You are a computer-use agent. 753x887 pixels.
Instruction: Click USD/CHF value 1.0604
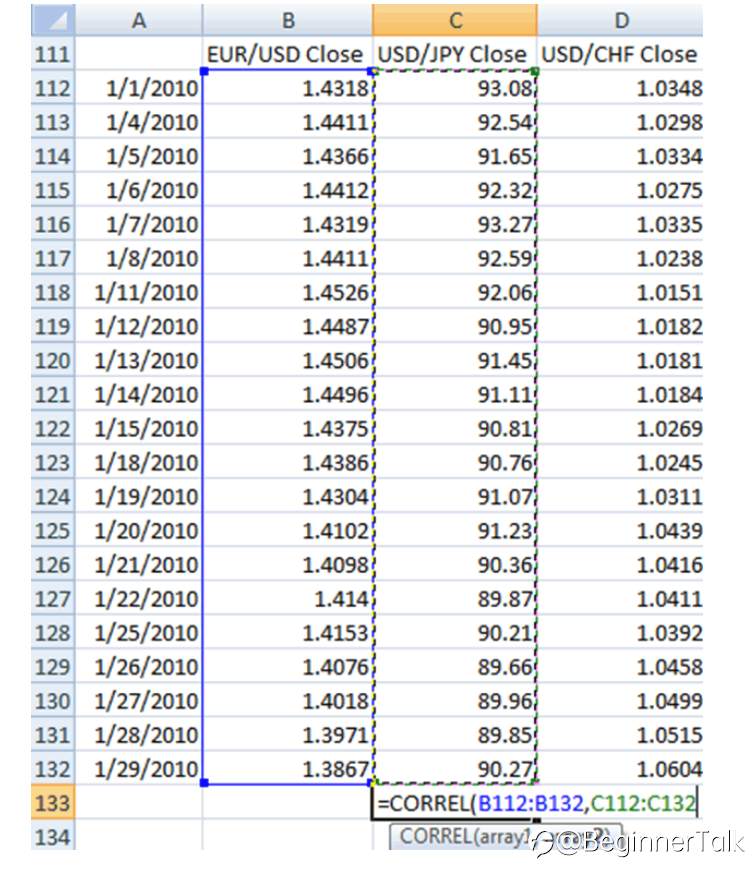coord(620,768)
